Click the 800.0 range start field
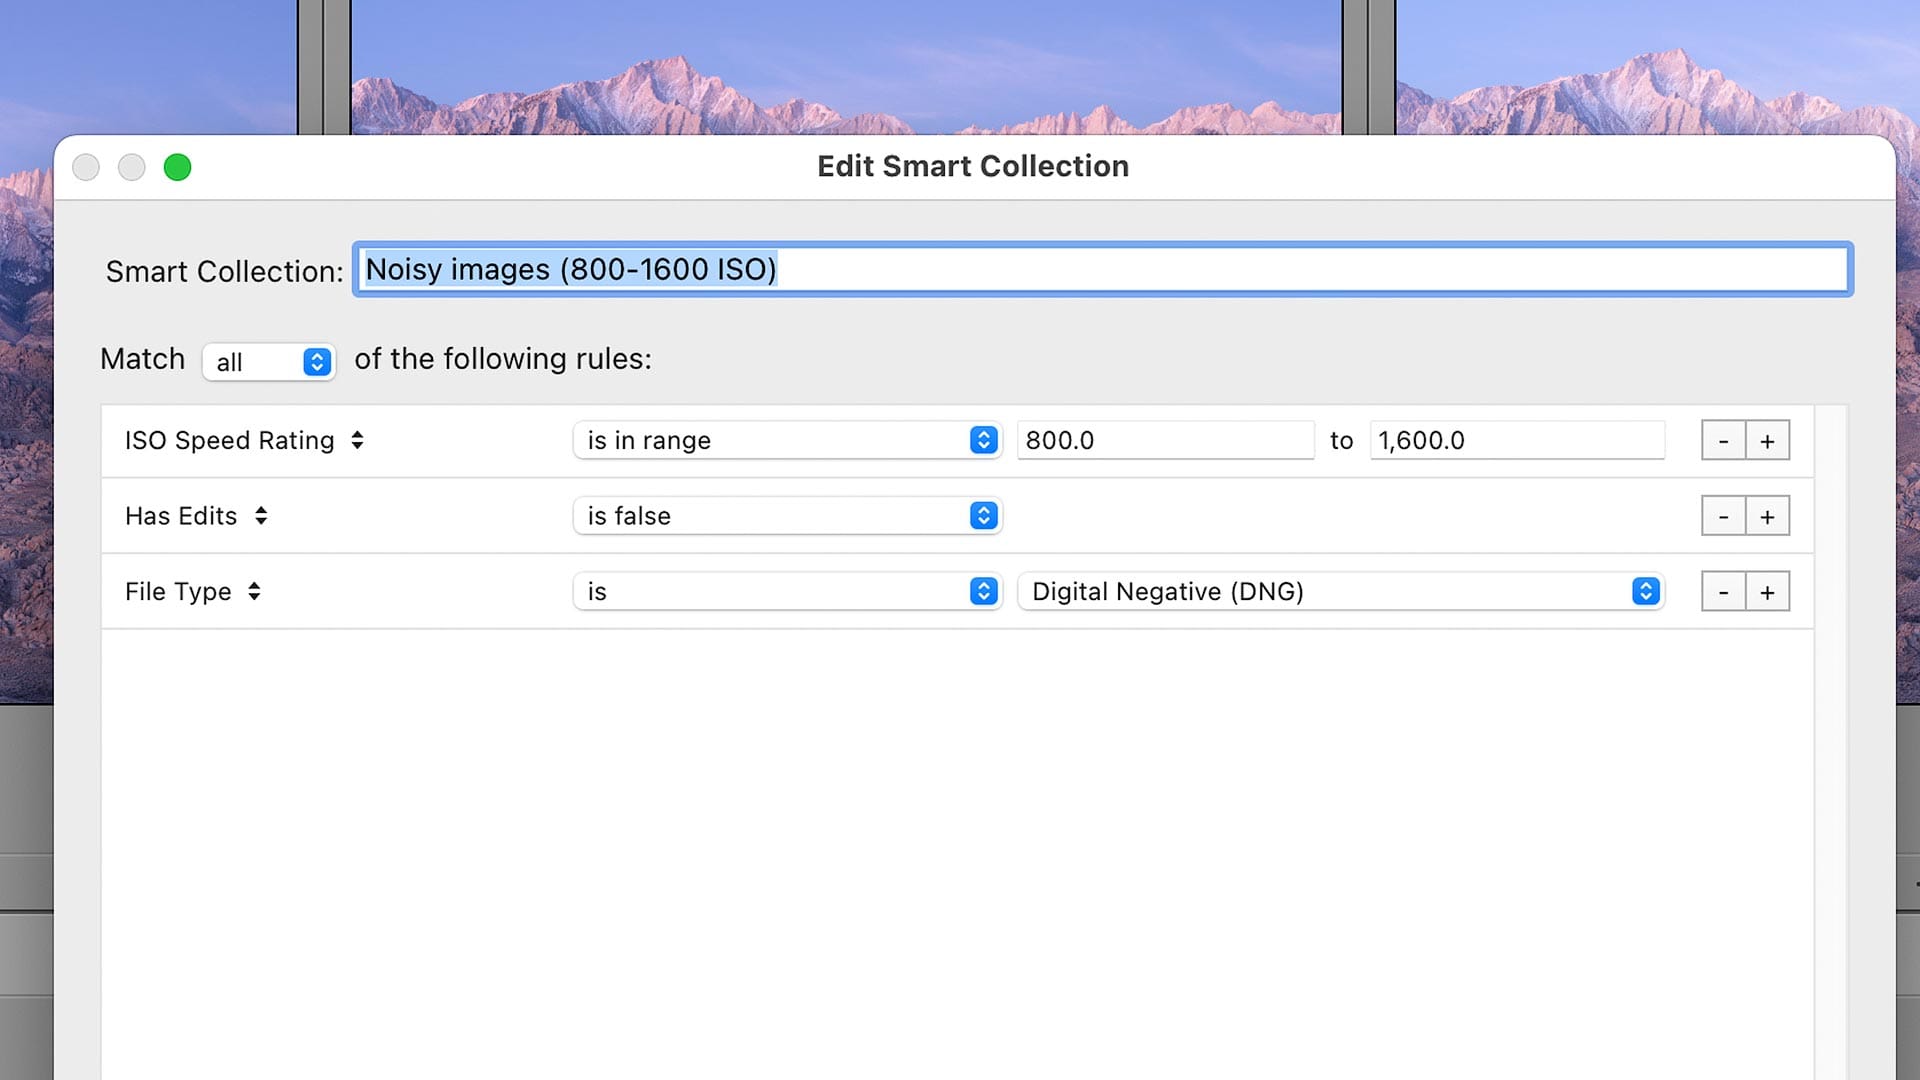This screenshot has width=1920, height=1080. click(x=1164, y=441)
